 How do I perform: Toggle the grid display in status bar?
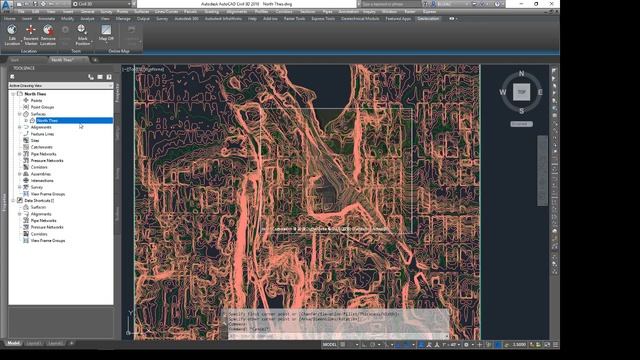tap(343, 344)
